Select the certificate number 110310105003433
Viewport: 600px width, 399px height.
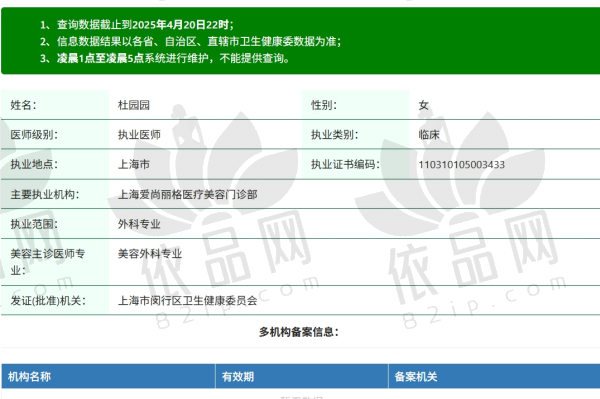tap(461, 164)
